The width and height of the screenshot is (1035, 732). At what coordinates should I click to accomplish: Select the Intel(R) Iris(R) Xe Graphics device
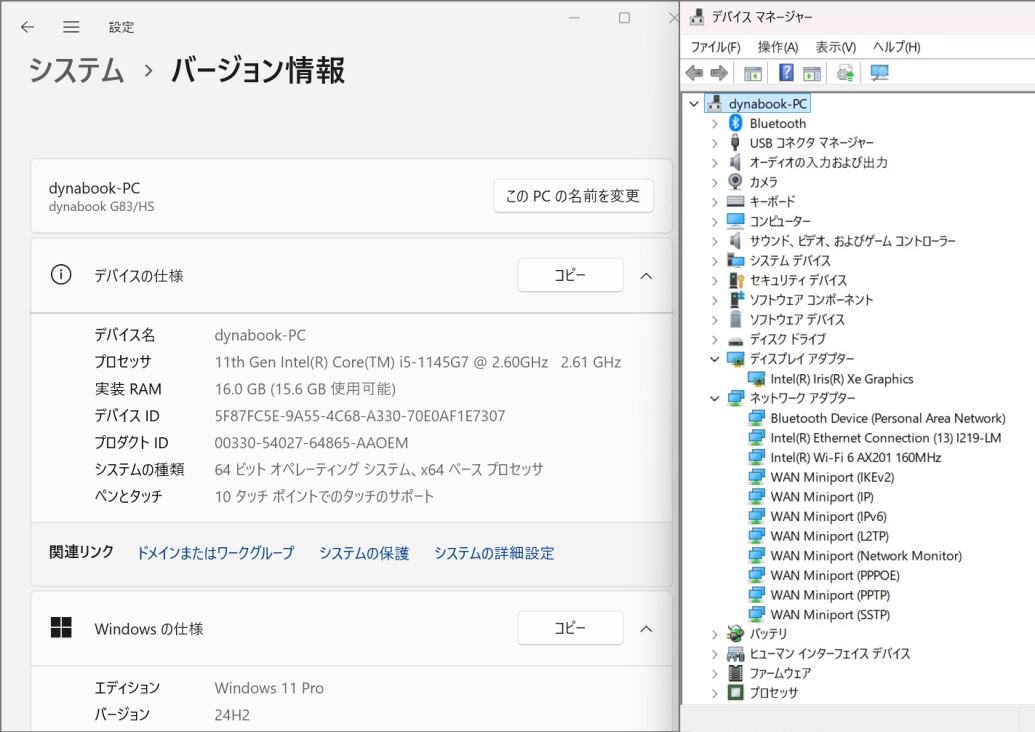841,379
